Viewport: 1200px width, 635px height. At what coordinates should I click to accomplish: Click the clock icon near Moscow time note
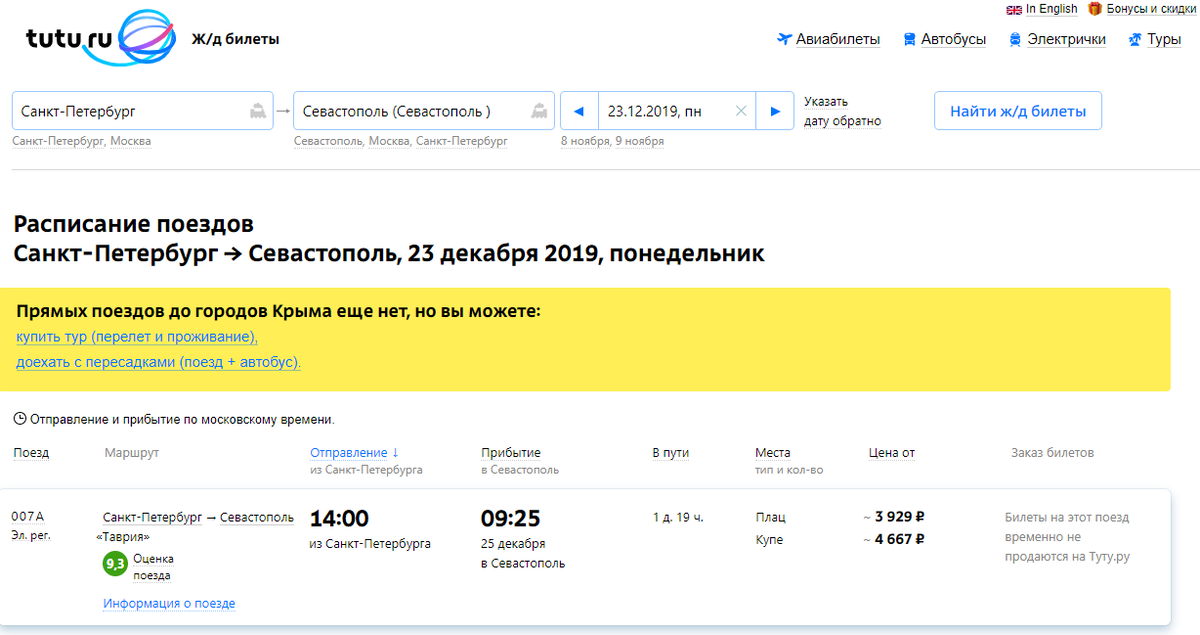tap(20, 419)
